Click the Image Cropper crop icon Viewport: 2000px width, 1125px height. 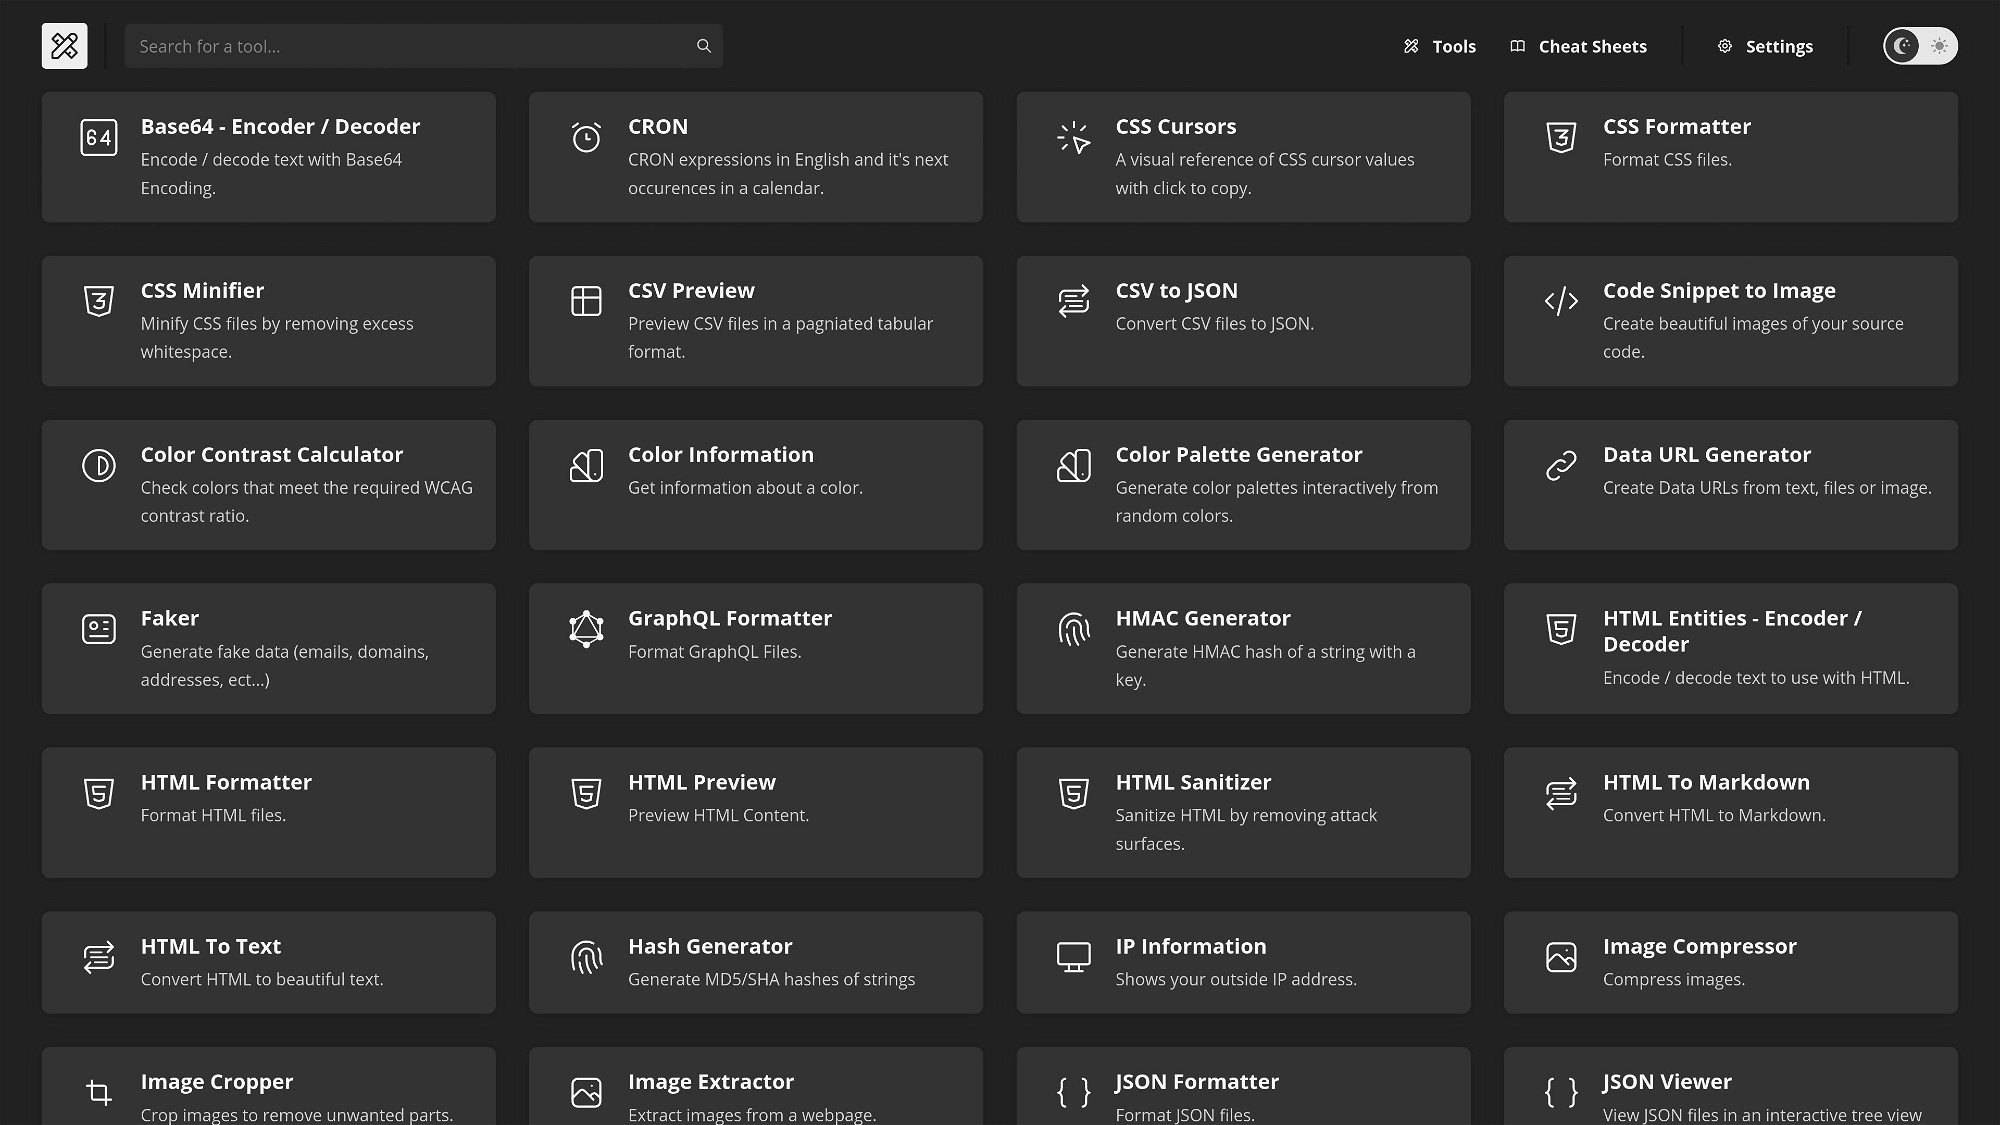99,1092
